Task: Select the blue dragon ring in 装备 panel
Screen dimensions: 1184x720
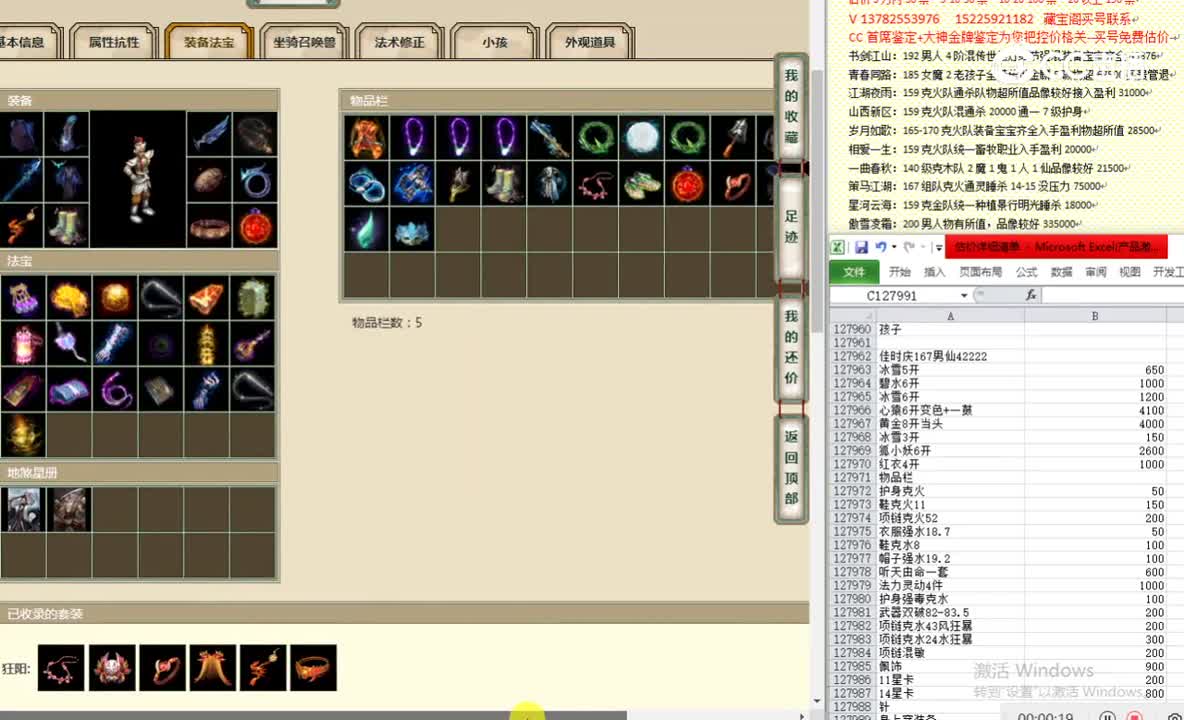Action: tap(255, 180)
